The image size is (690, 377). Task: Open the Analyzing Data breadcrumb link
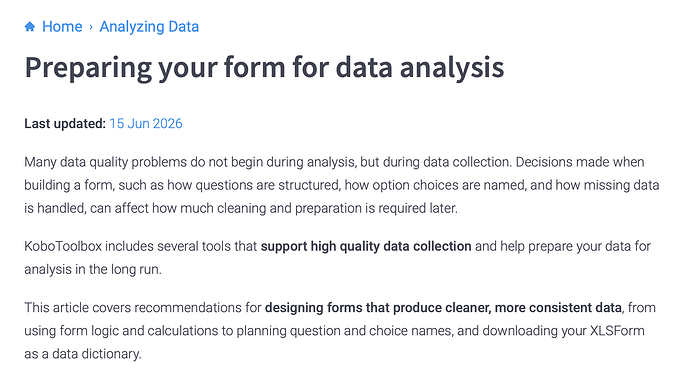click(149, 26)
